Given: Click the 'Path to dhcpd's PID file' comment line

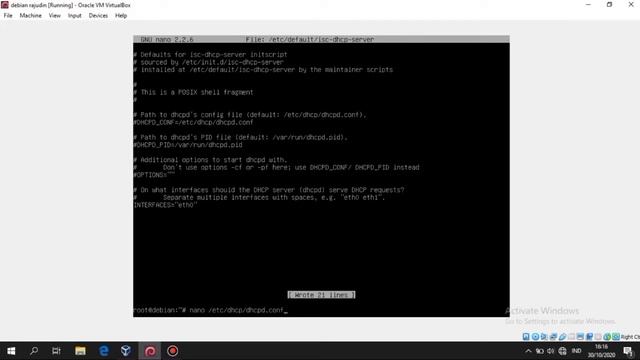Looking at the screenshot, I should coord(240,137).
